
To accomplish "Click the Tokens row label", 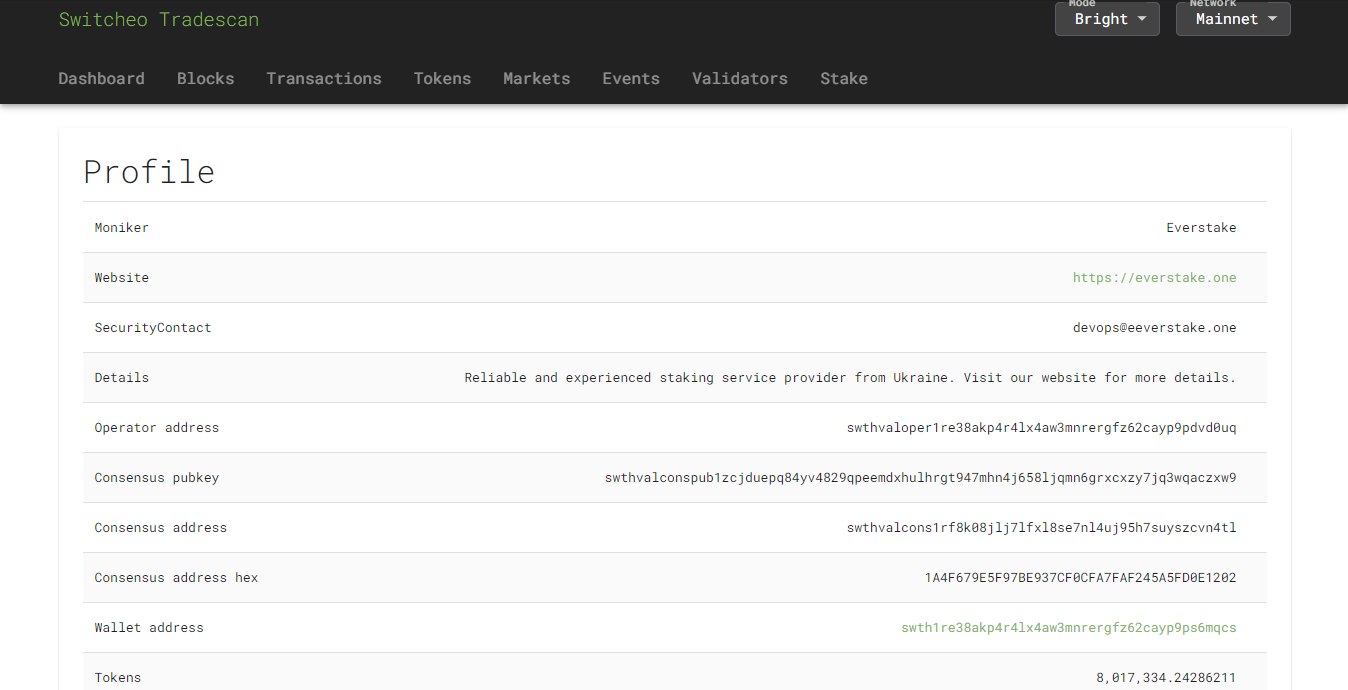I will 118,678.
